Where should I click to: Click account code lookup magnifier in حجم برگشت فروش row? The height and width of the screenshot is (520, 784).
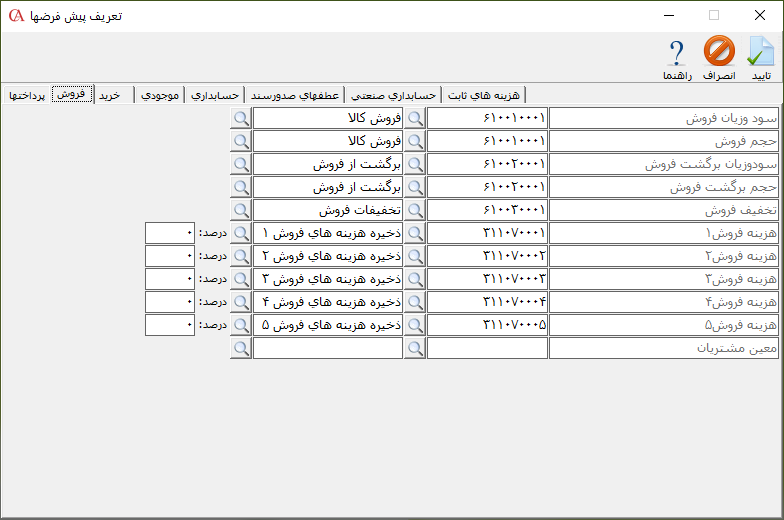pyautogui.click(x=415, y=187)
